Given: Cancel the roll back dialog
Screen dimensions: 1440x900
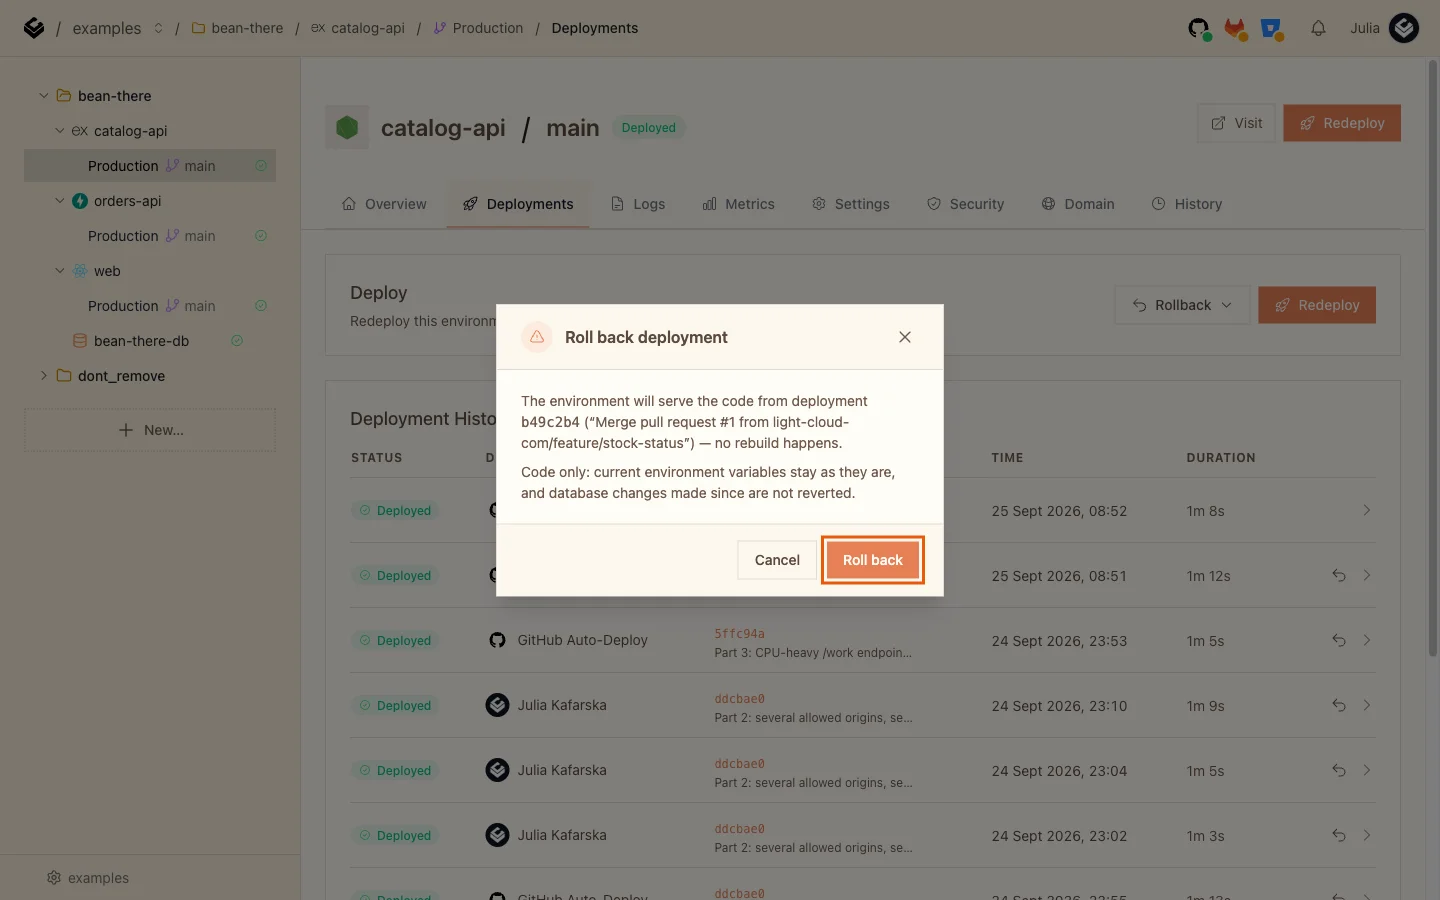Looking at the screenshot, I should click(x=777, y=560).
